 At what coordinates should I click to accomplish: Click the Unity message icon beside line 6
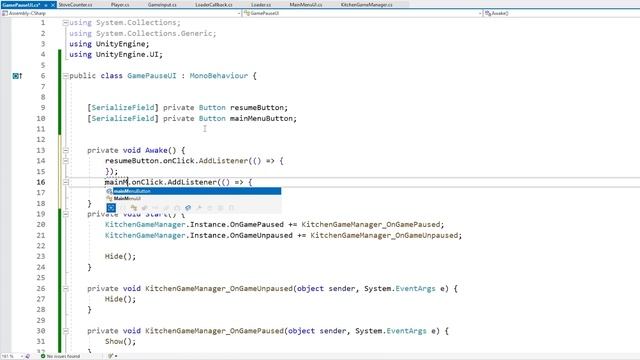17,76
